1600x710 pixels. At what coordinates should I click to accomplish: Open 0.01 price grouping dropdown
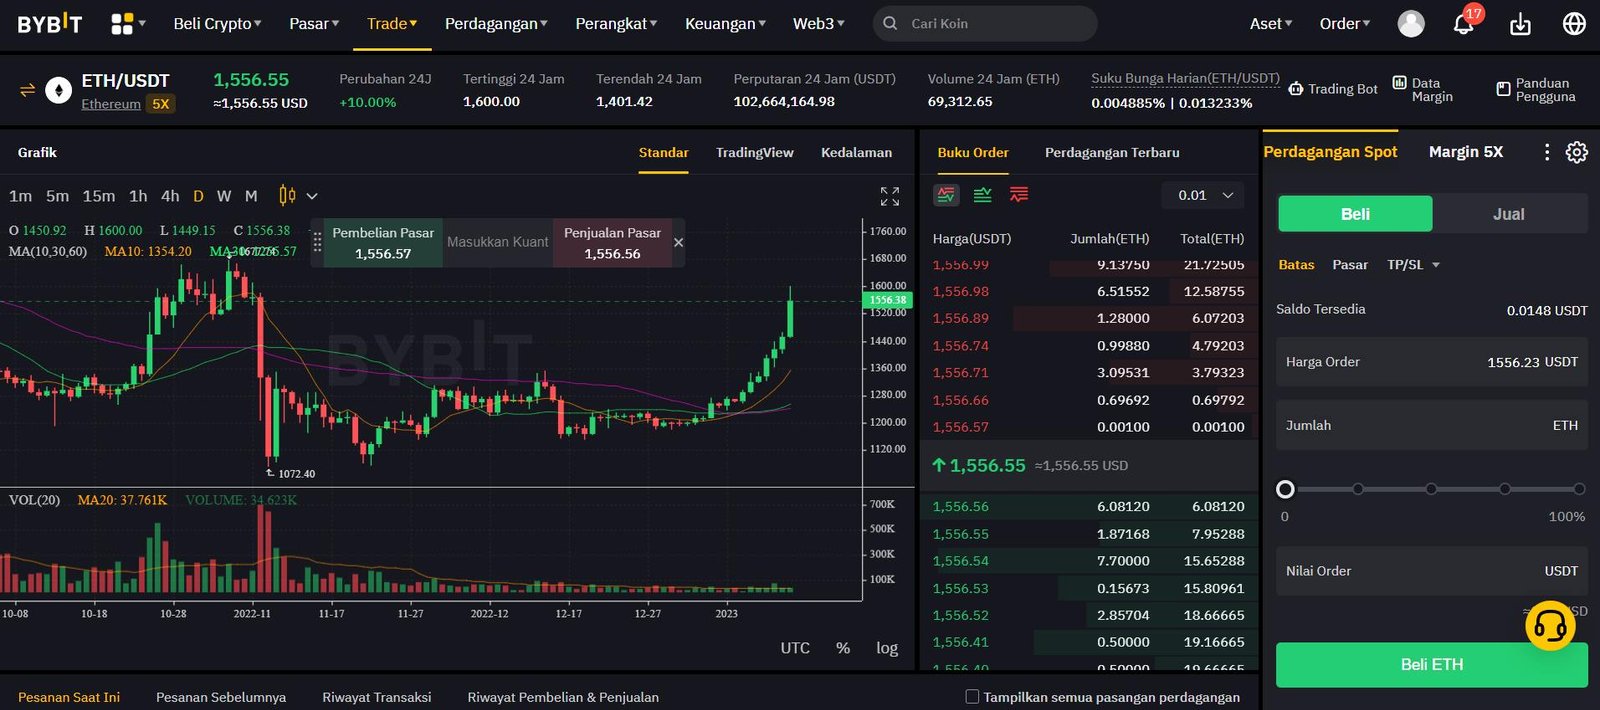click(1204, 195)
